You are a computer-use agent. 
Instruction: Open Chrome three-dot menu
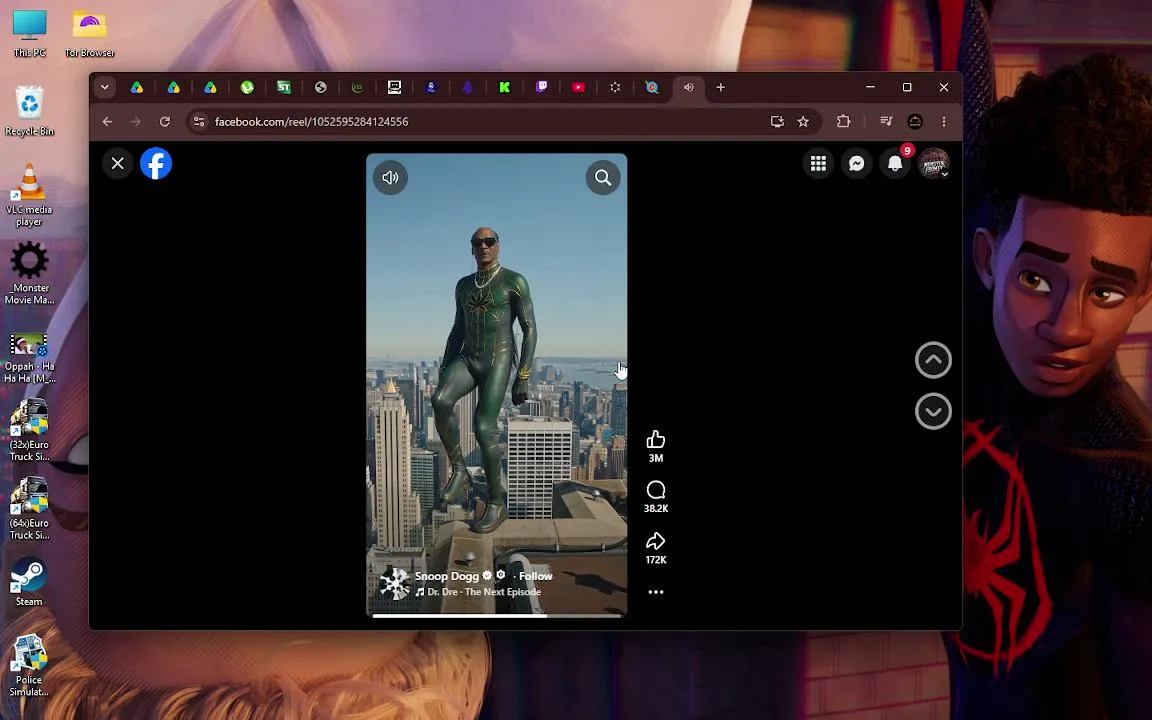[x=944, y=121]
